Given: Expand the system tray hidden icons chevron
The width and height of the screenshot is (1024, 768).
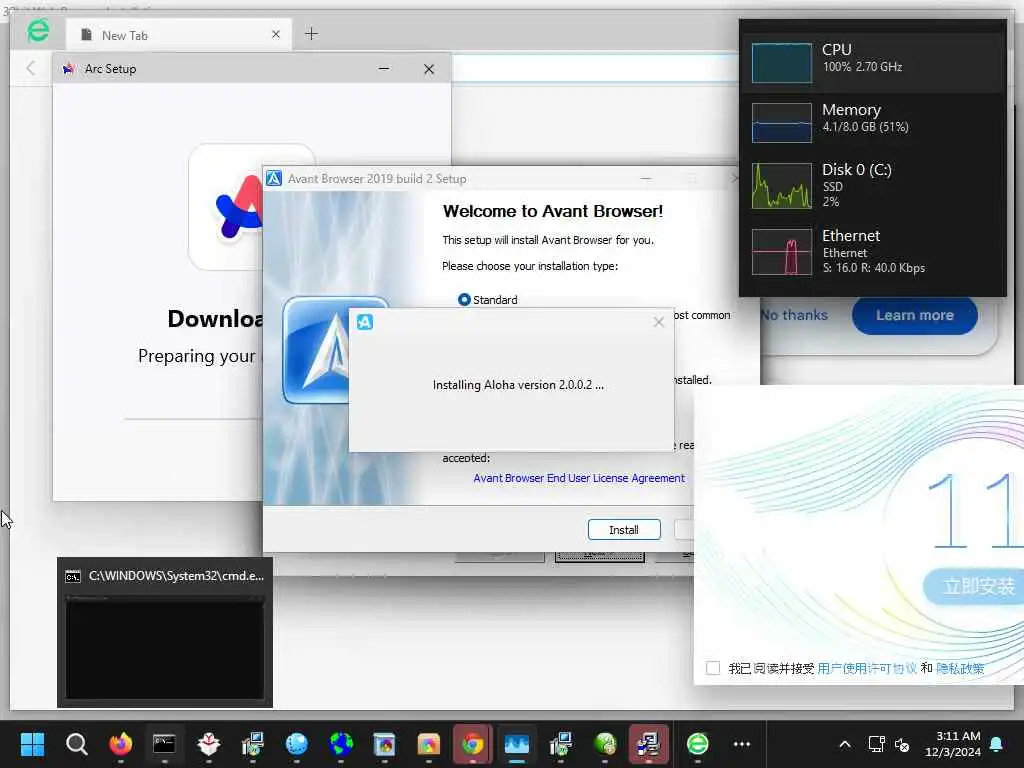Looking at the screenshot, I should [x=844, y=744].
